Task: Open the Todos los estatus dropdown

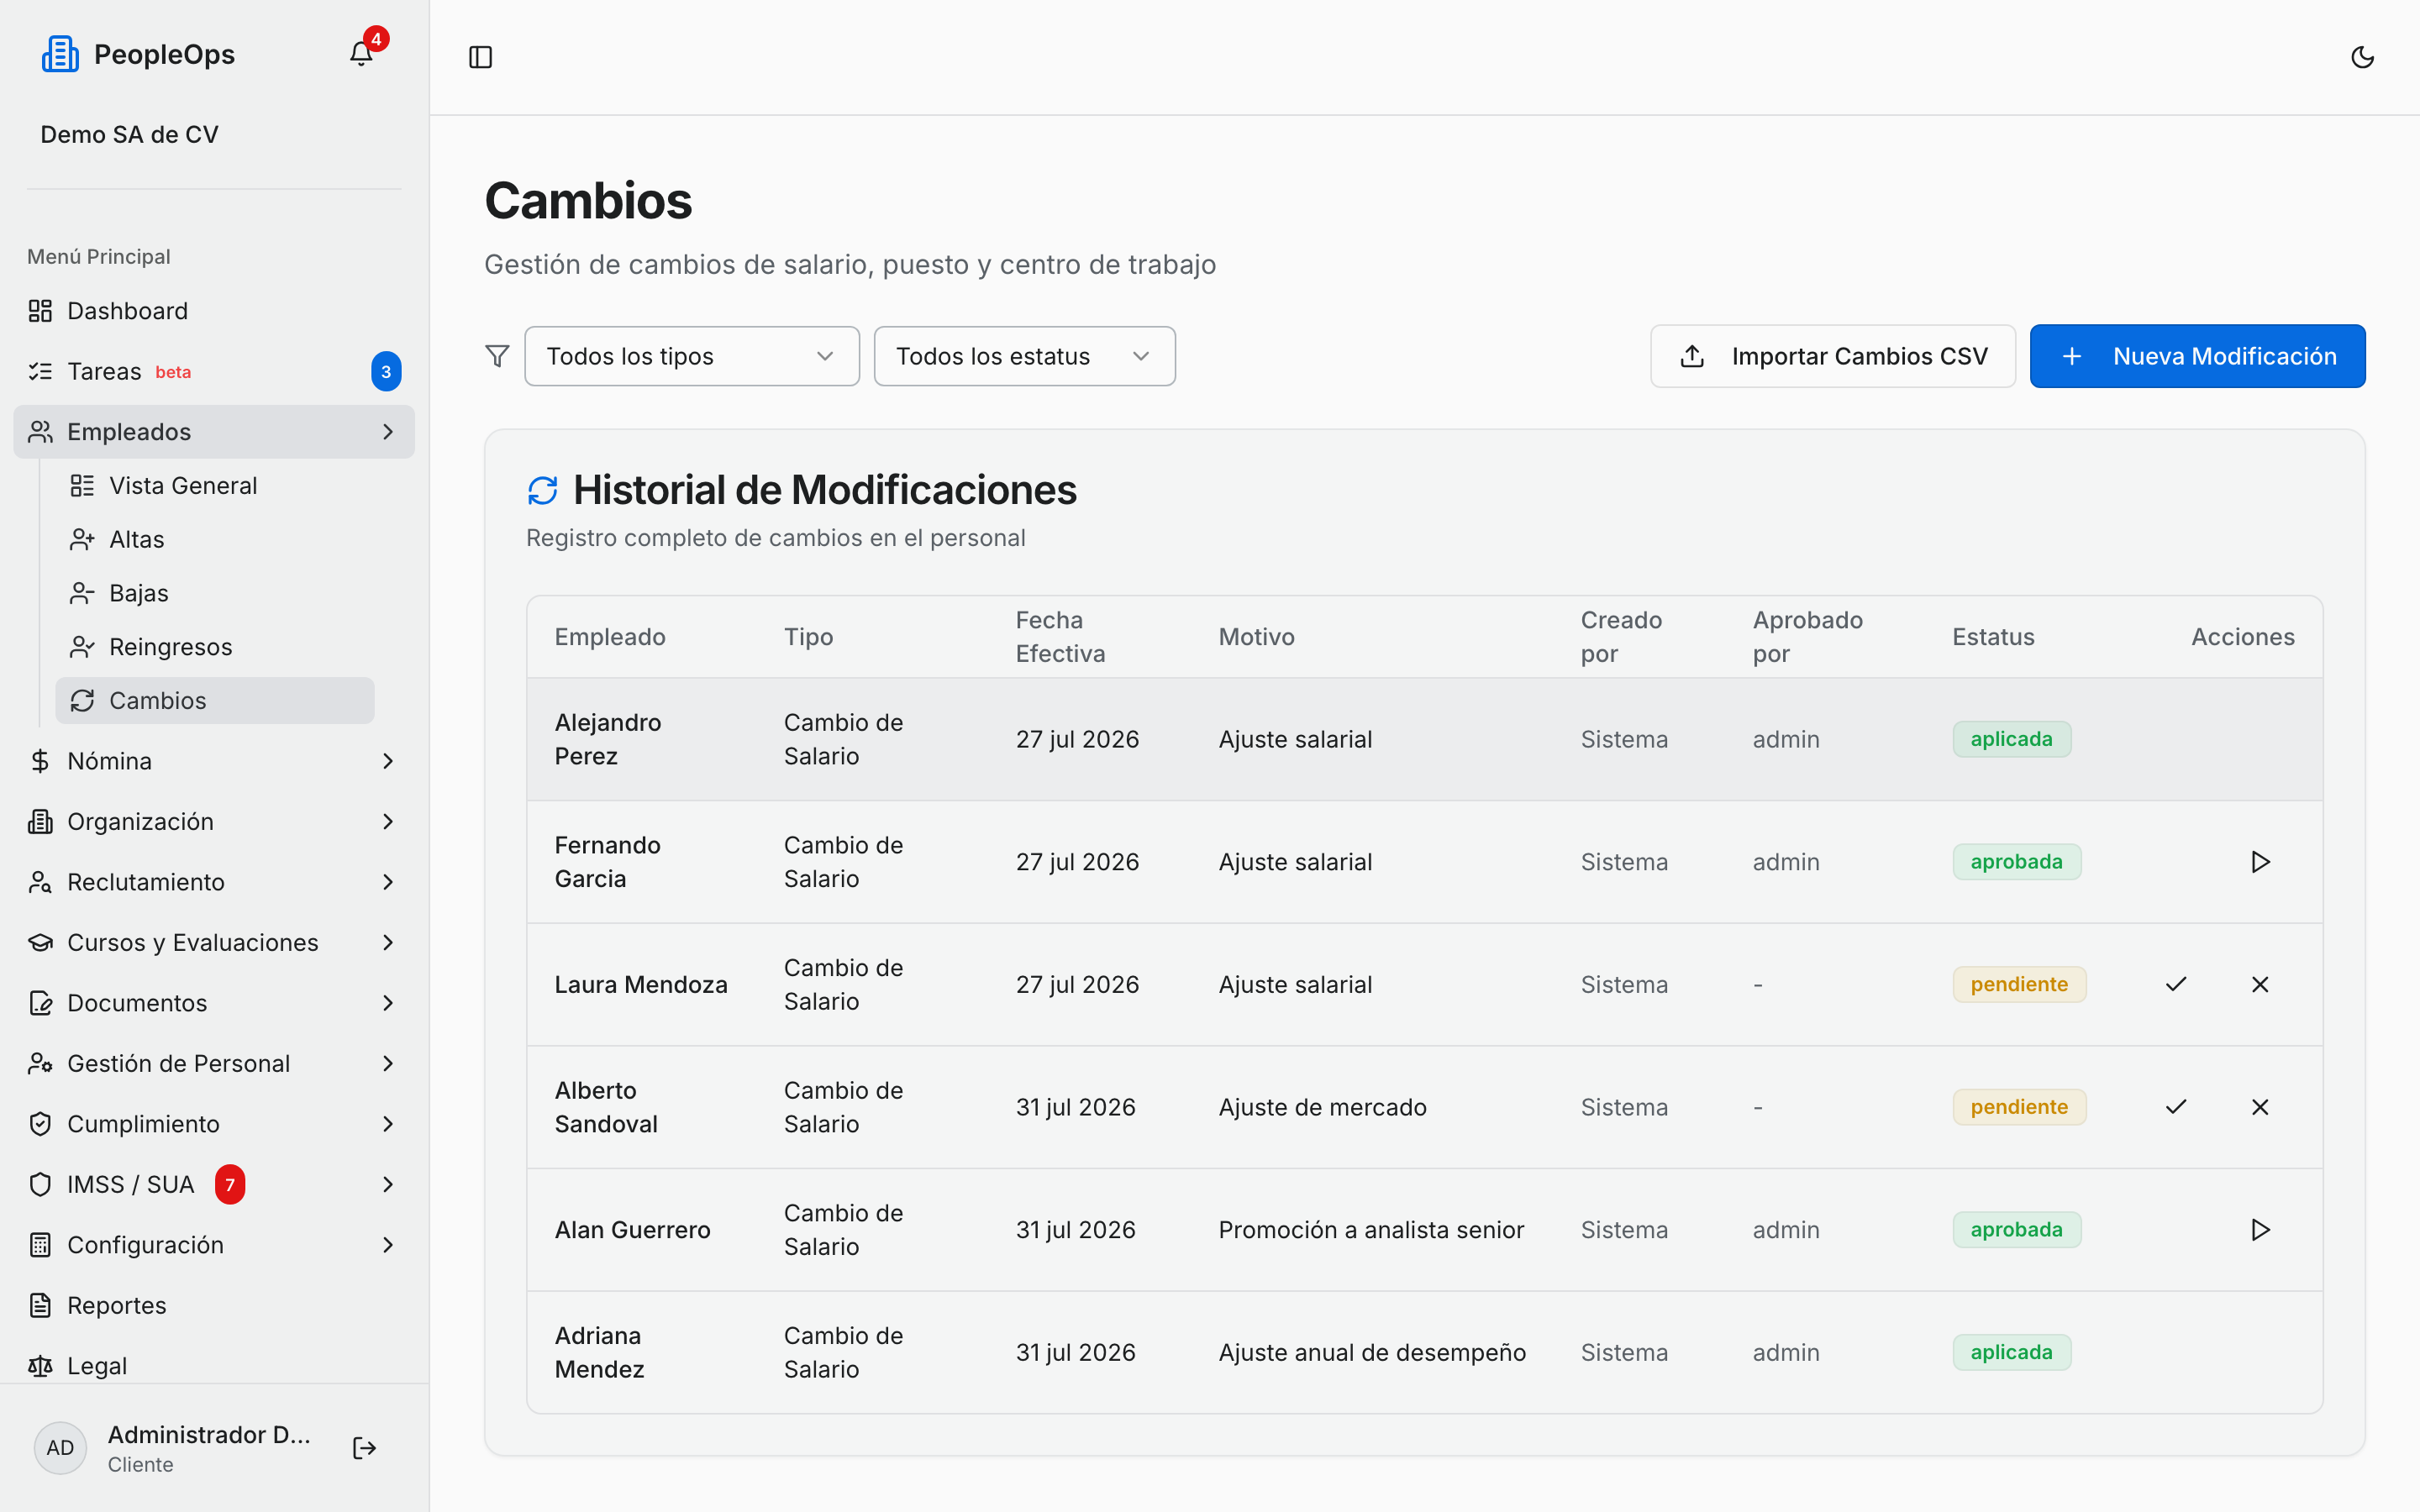Action: pos(1024,356)
